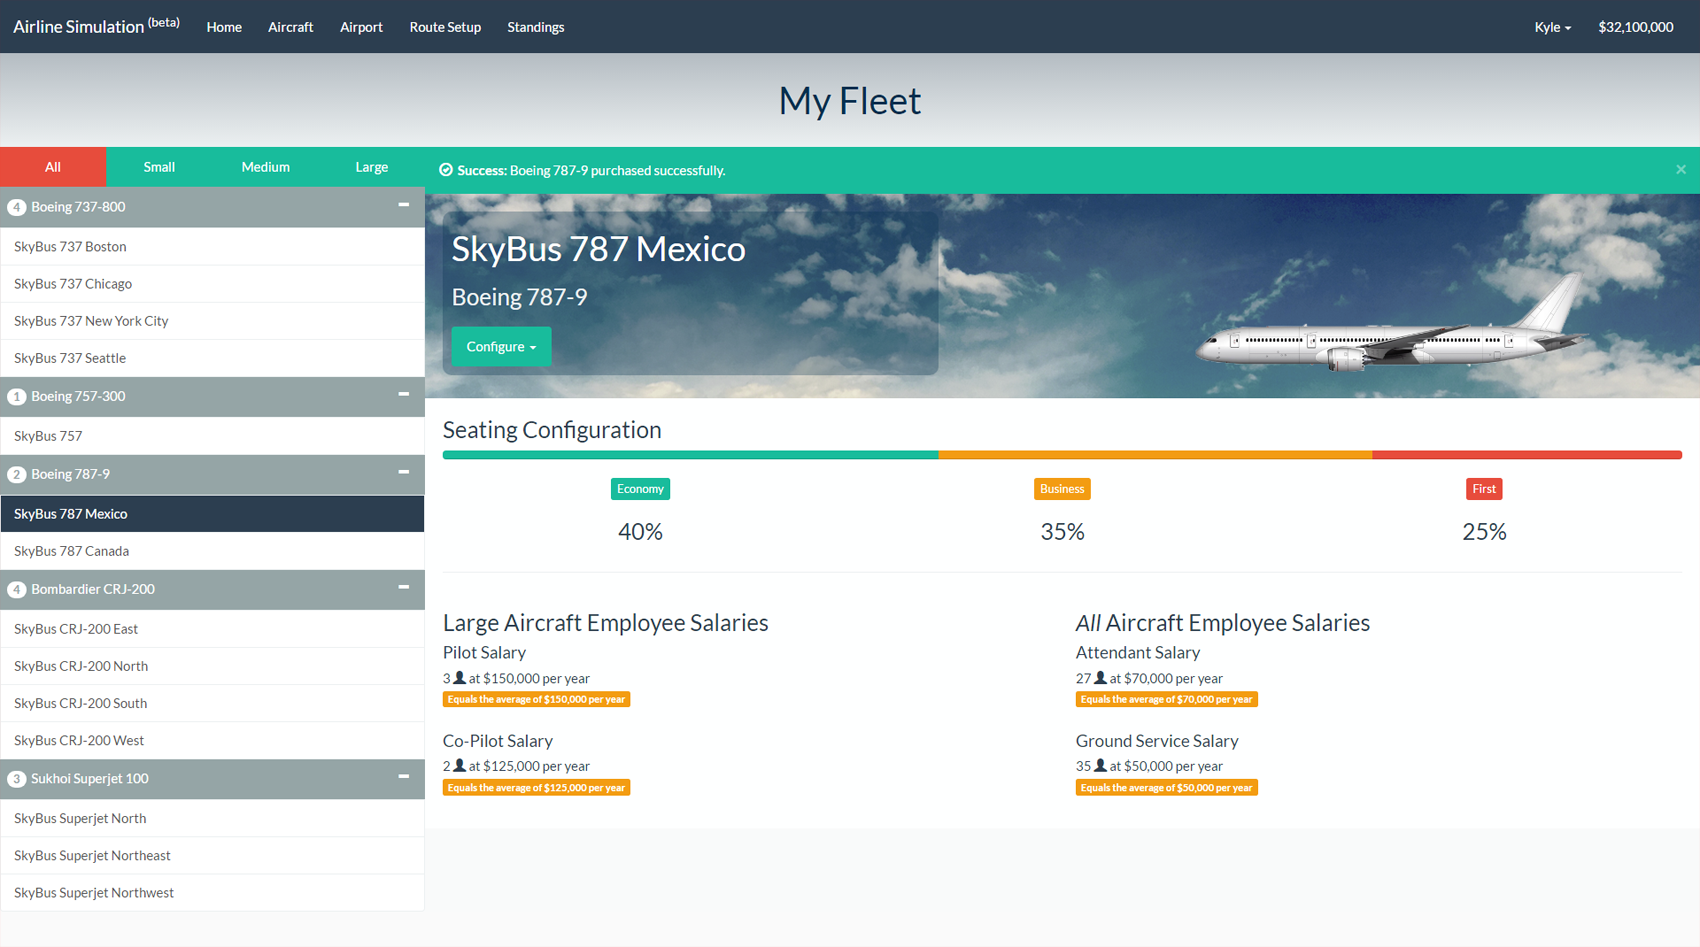The image size is (1700, 947).
Task: Collapse the Boeing 757-300 group using minus
Action: (403, 394)
